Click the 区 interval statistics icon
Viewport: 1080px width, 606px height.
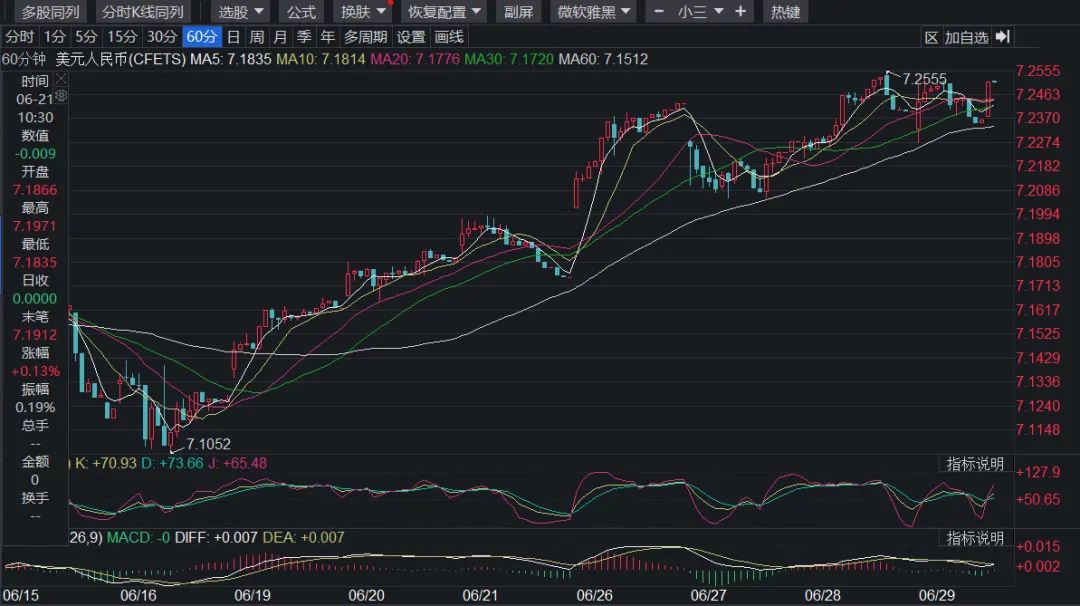931,37
